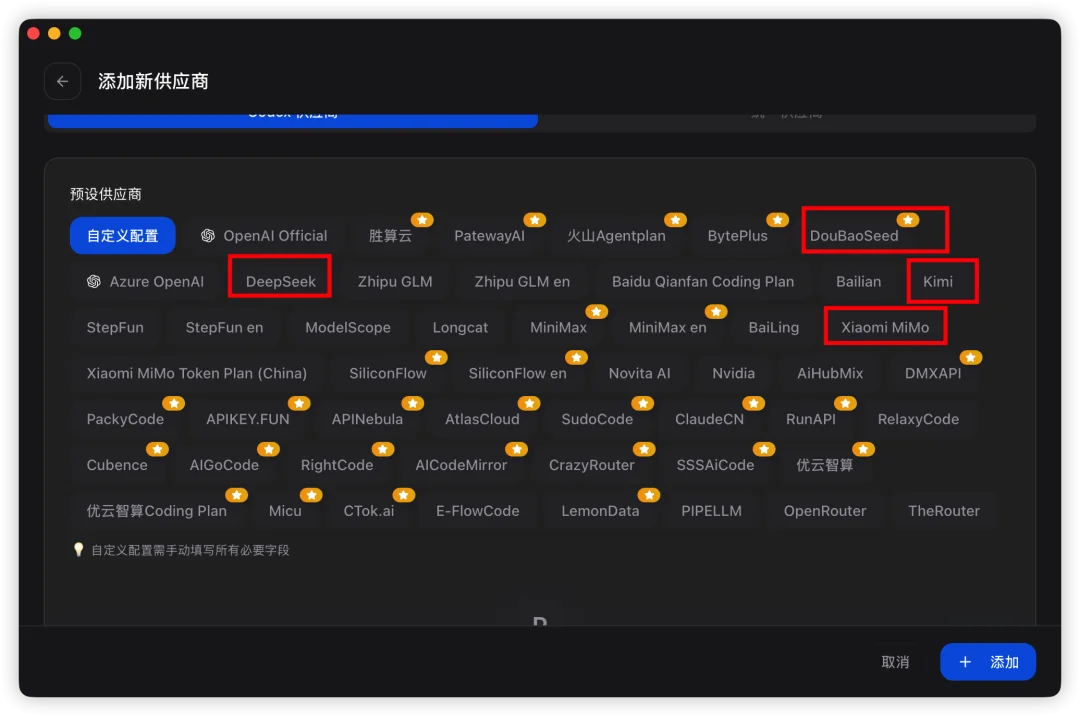Select the Micu provider
The width and height of the screenshot is (1080, 716).
285,511
